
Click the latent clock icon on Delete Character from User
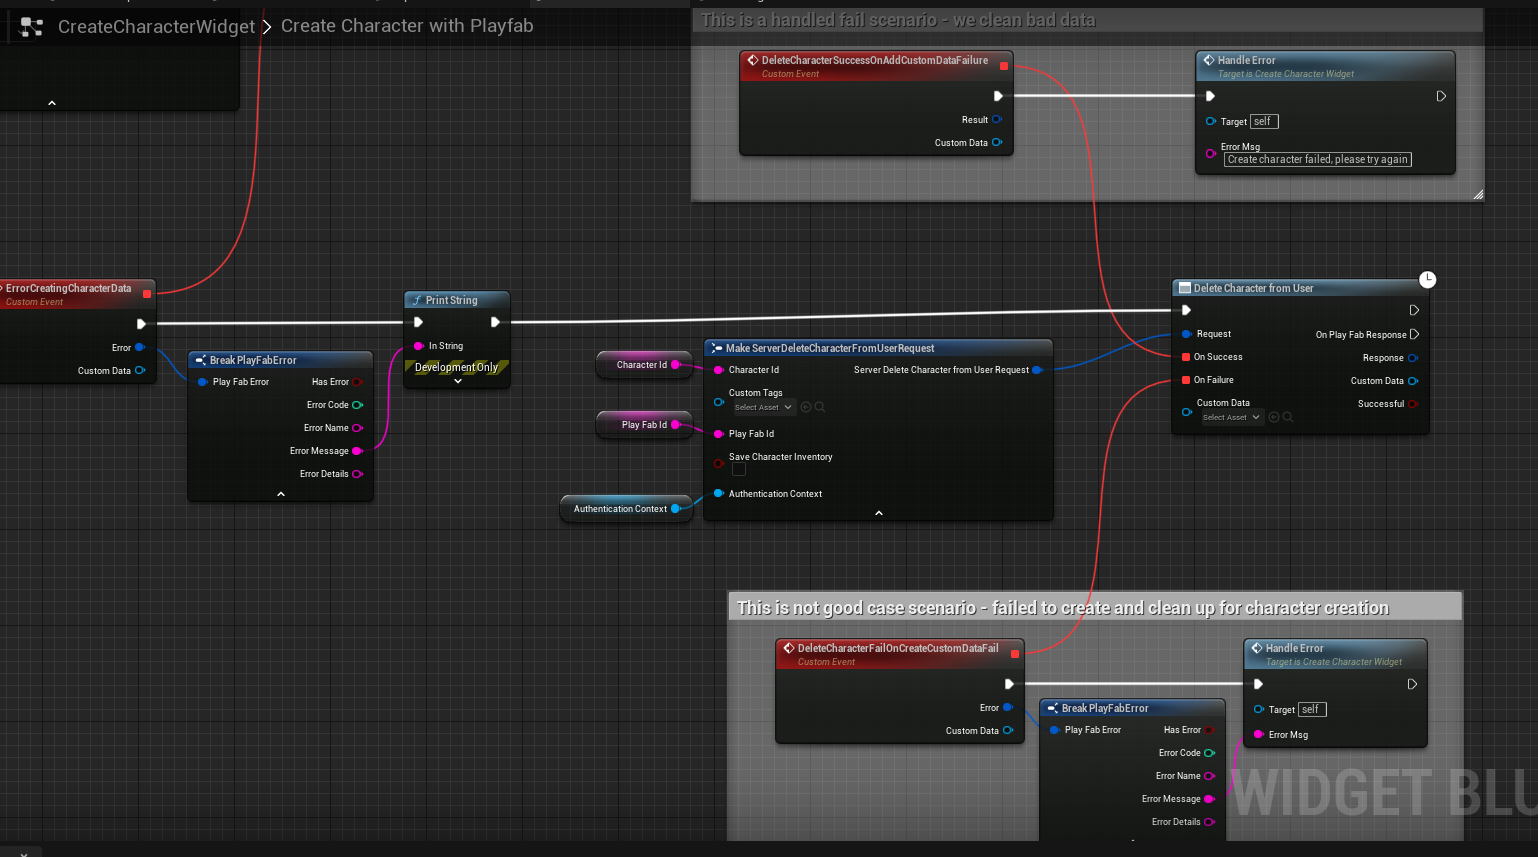(1427, 280)
